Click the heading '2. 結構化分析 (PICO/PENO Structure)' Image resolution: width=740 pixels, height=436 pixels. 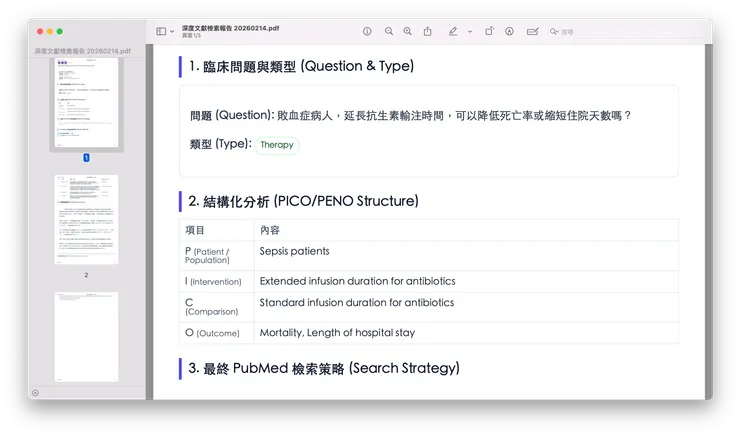[x=303, y=201]
